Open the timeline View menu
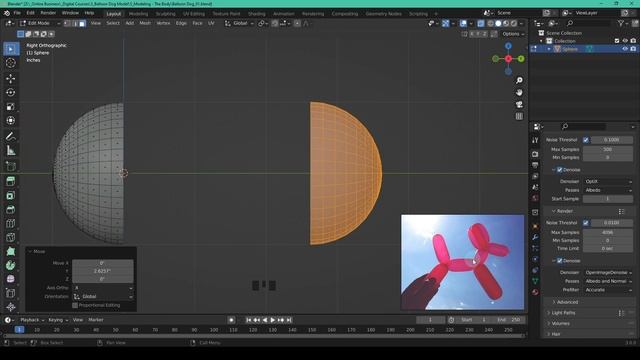The image size is (640, 360). pyautogui.click(x=78, y=320)
